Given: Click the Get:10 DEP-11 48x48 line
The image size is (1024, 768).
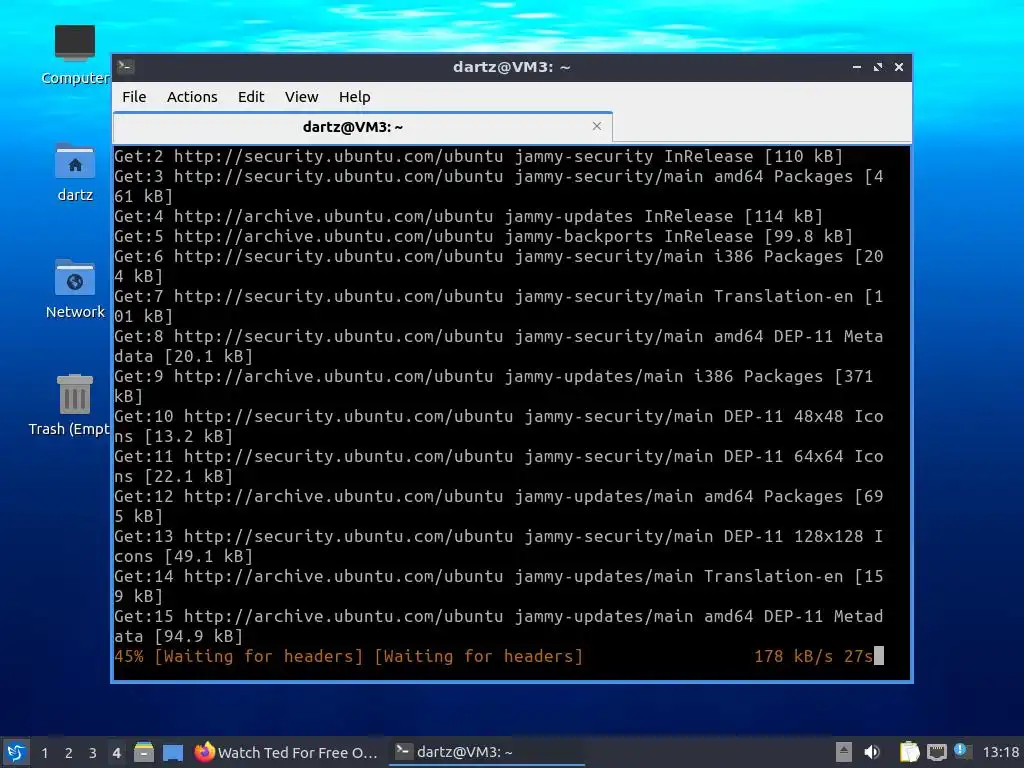Looking at the screenshot, I should tap(499, 426).
